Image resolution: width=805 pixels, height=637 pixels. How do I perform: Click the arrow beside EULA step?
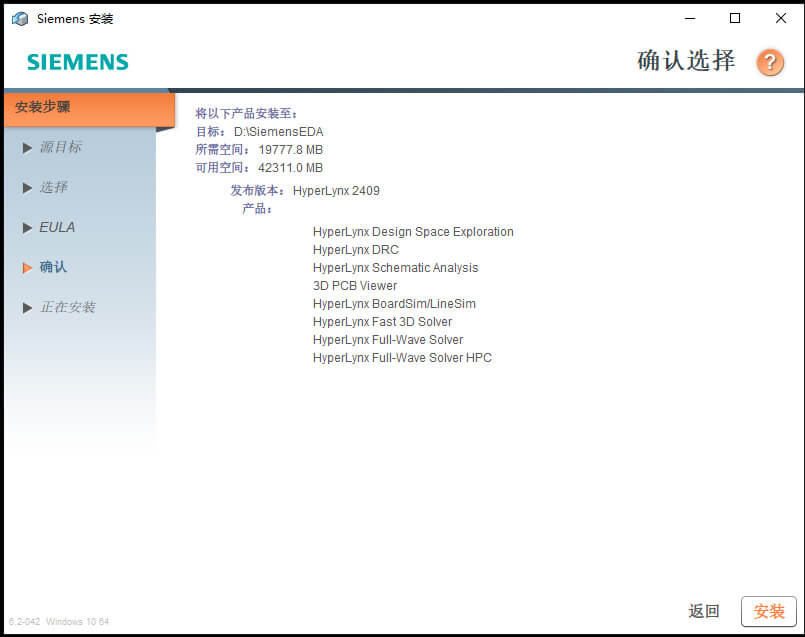[x=27, y=228]
